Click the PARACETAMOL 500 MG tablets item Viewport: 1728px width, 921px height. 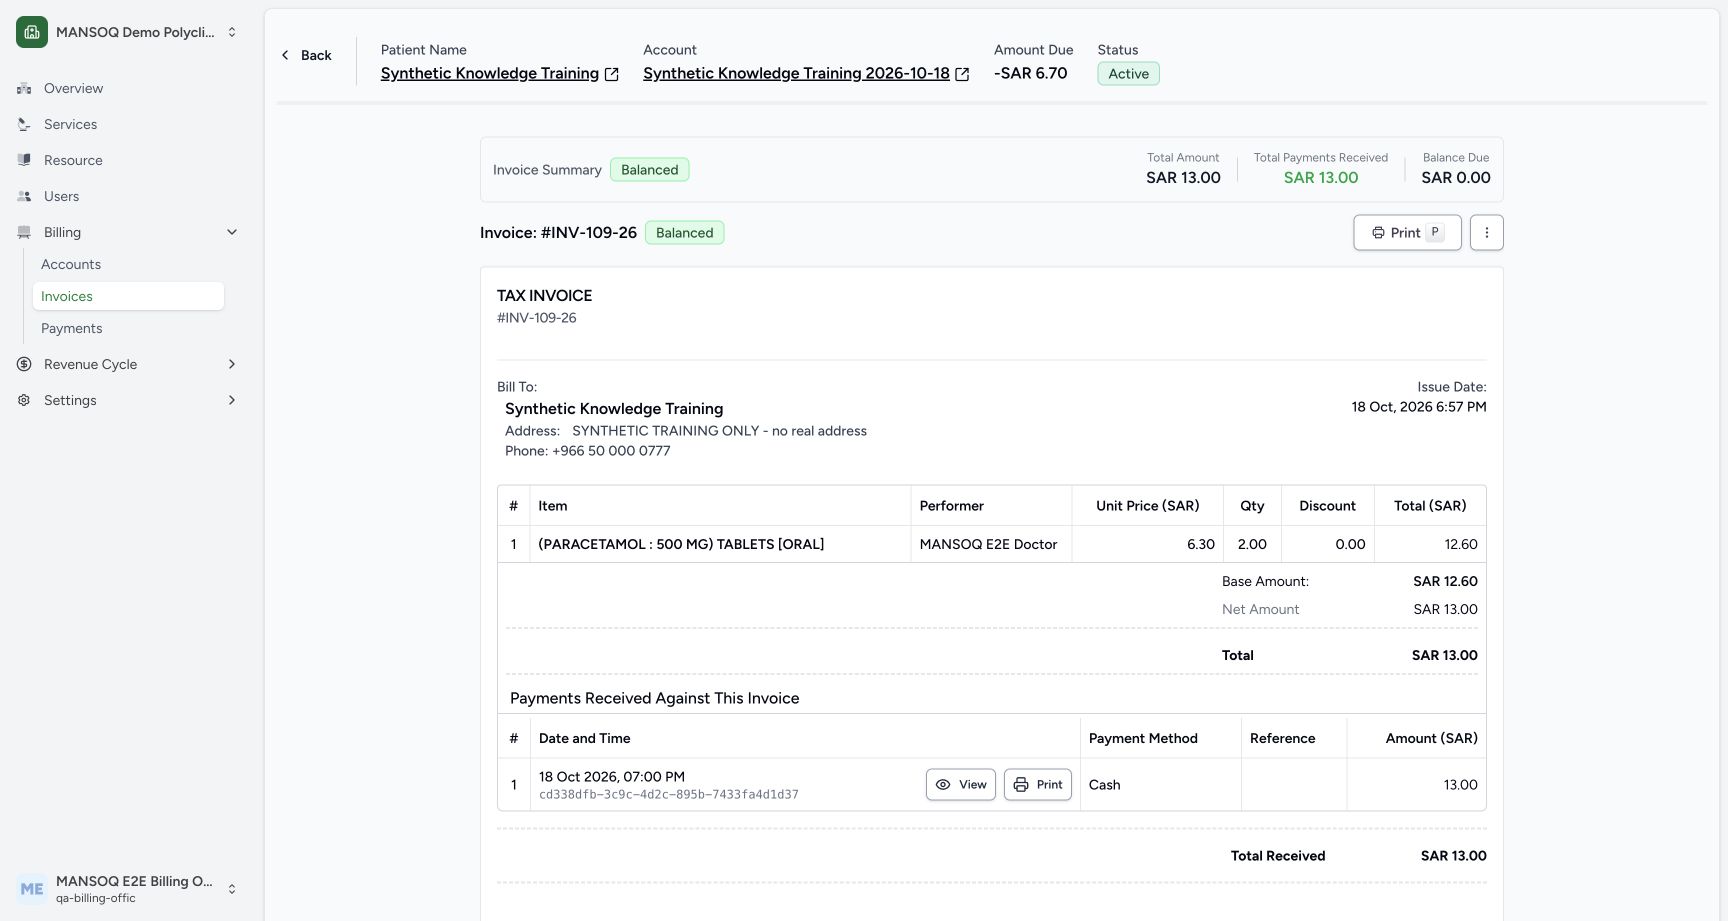click(x=681, y=544)
